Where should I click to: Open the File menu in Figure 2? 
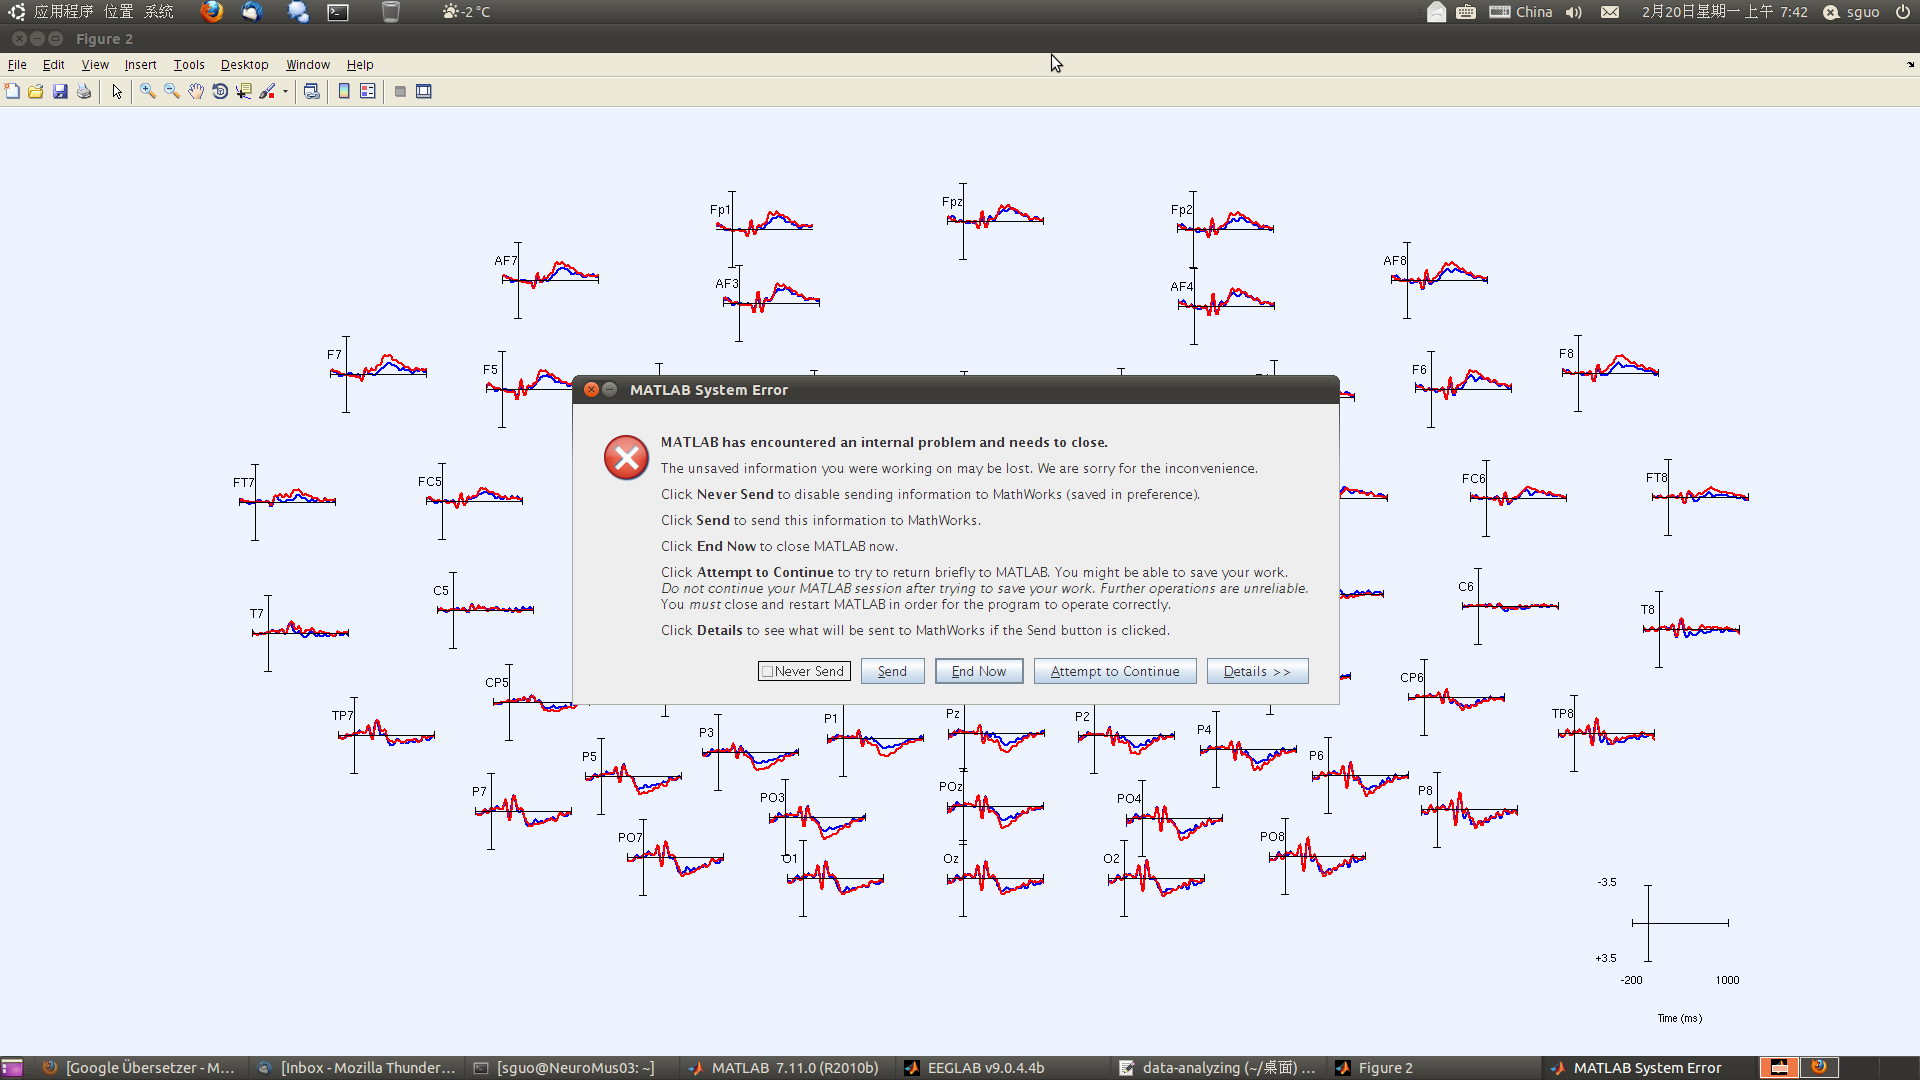pyautogui.click(x=17, y=64)
